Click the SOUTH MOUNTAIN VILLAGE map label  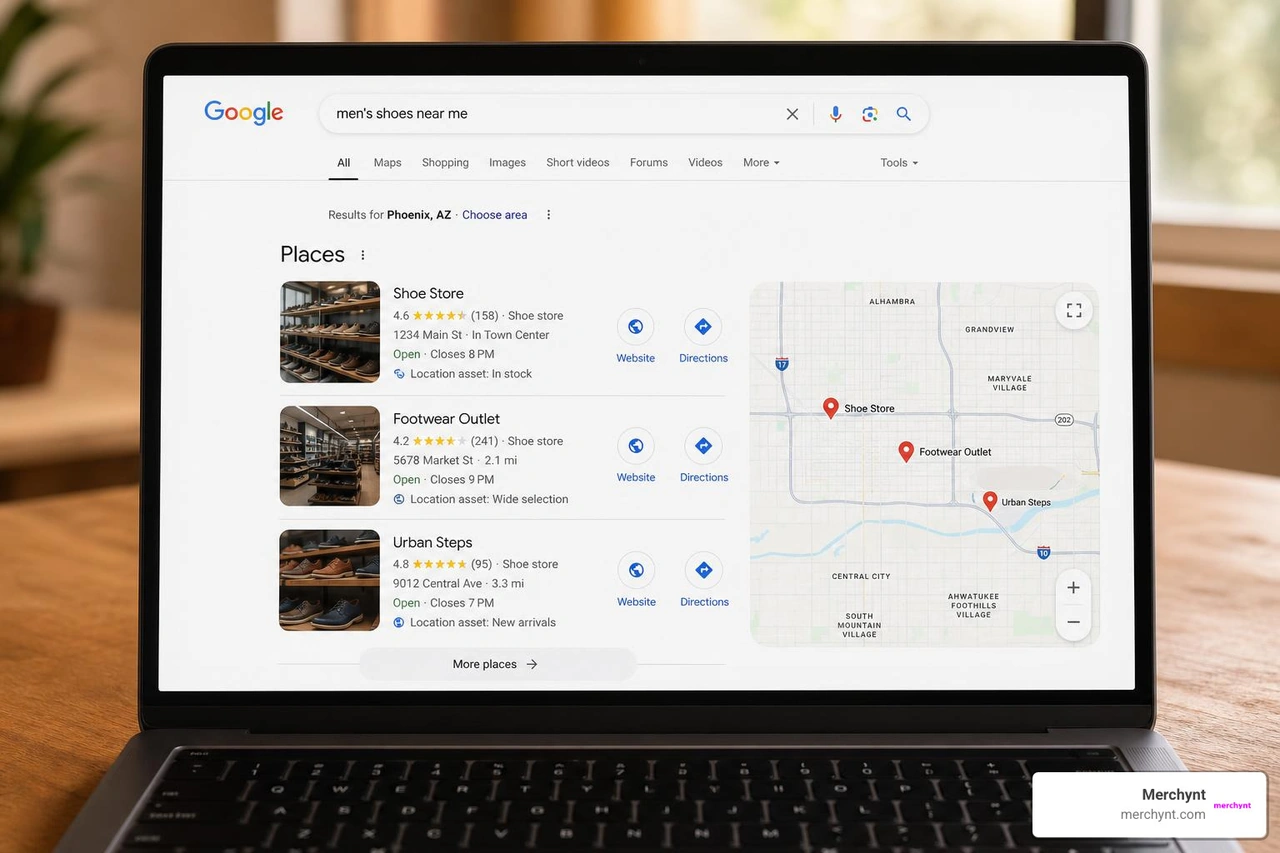859,625
